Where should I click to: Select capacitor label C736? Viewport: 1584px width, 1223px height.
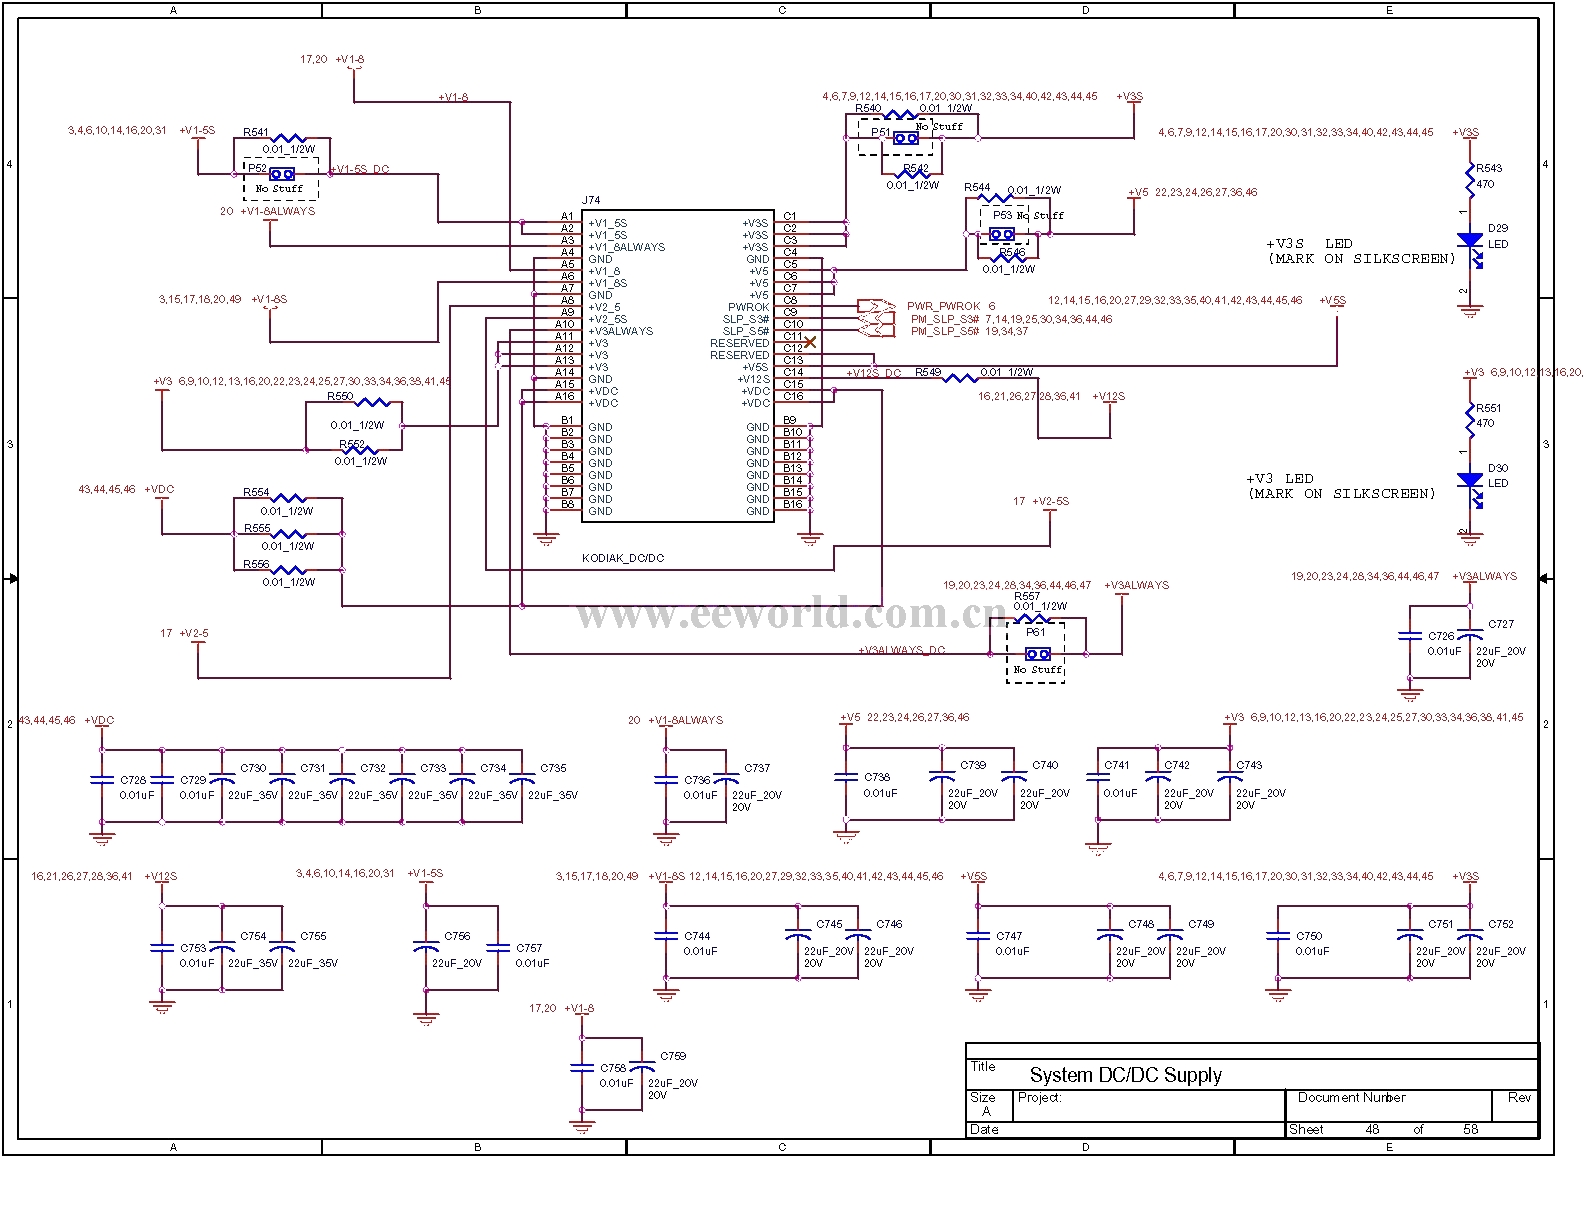click(x=697, y=780)
